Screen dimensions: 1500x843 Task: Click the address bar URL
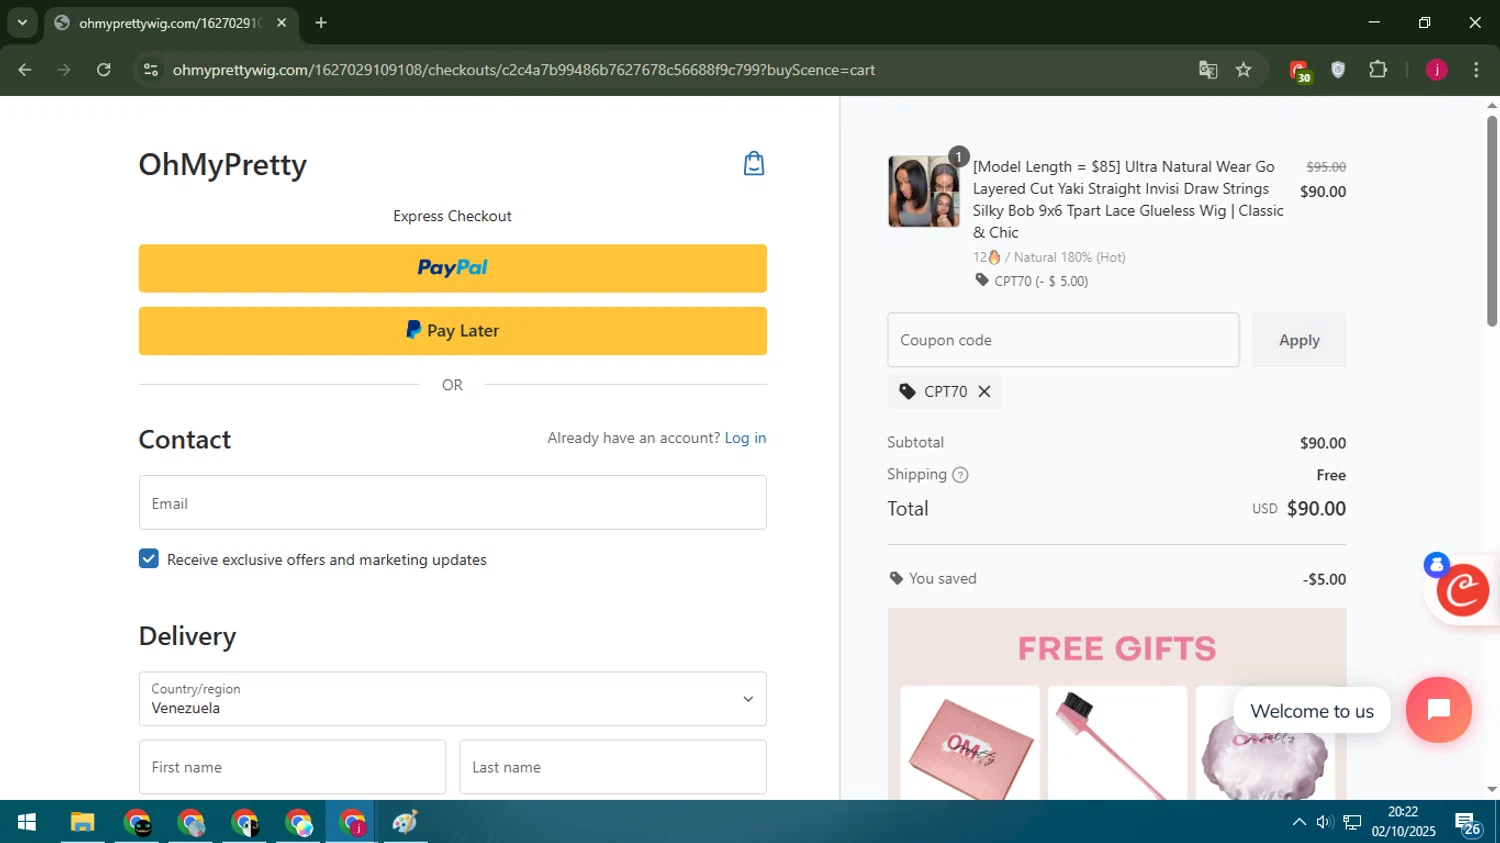(x=523, y=70)
